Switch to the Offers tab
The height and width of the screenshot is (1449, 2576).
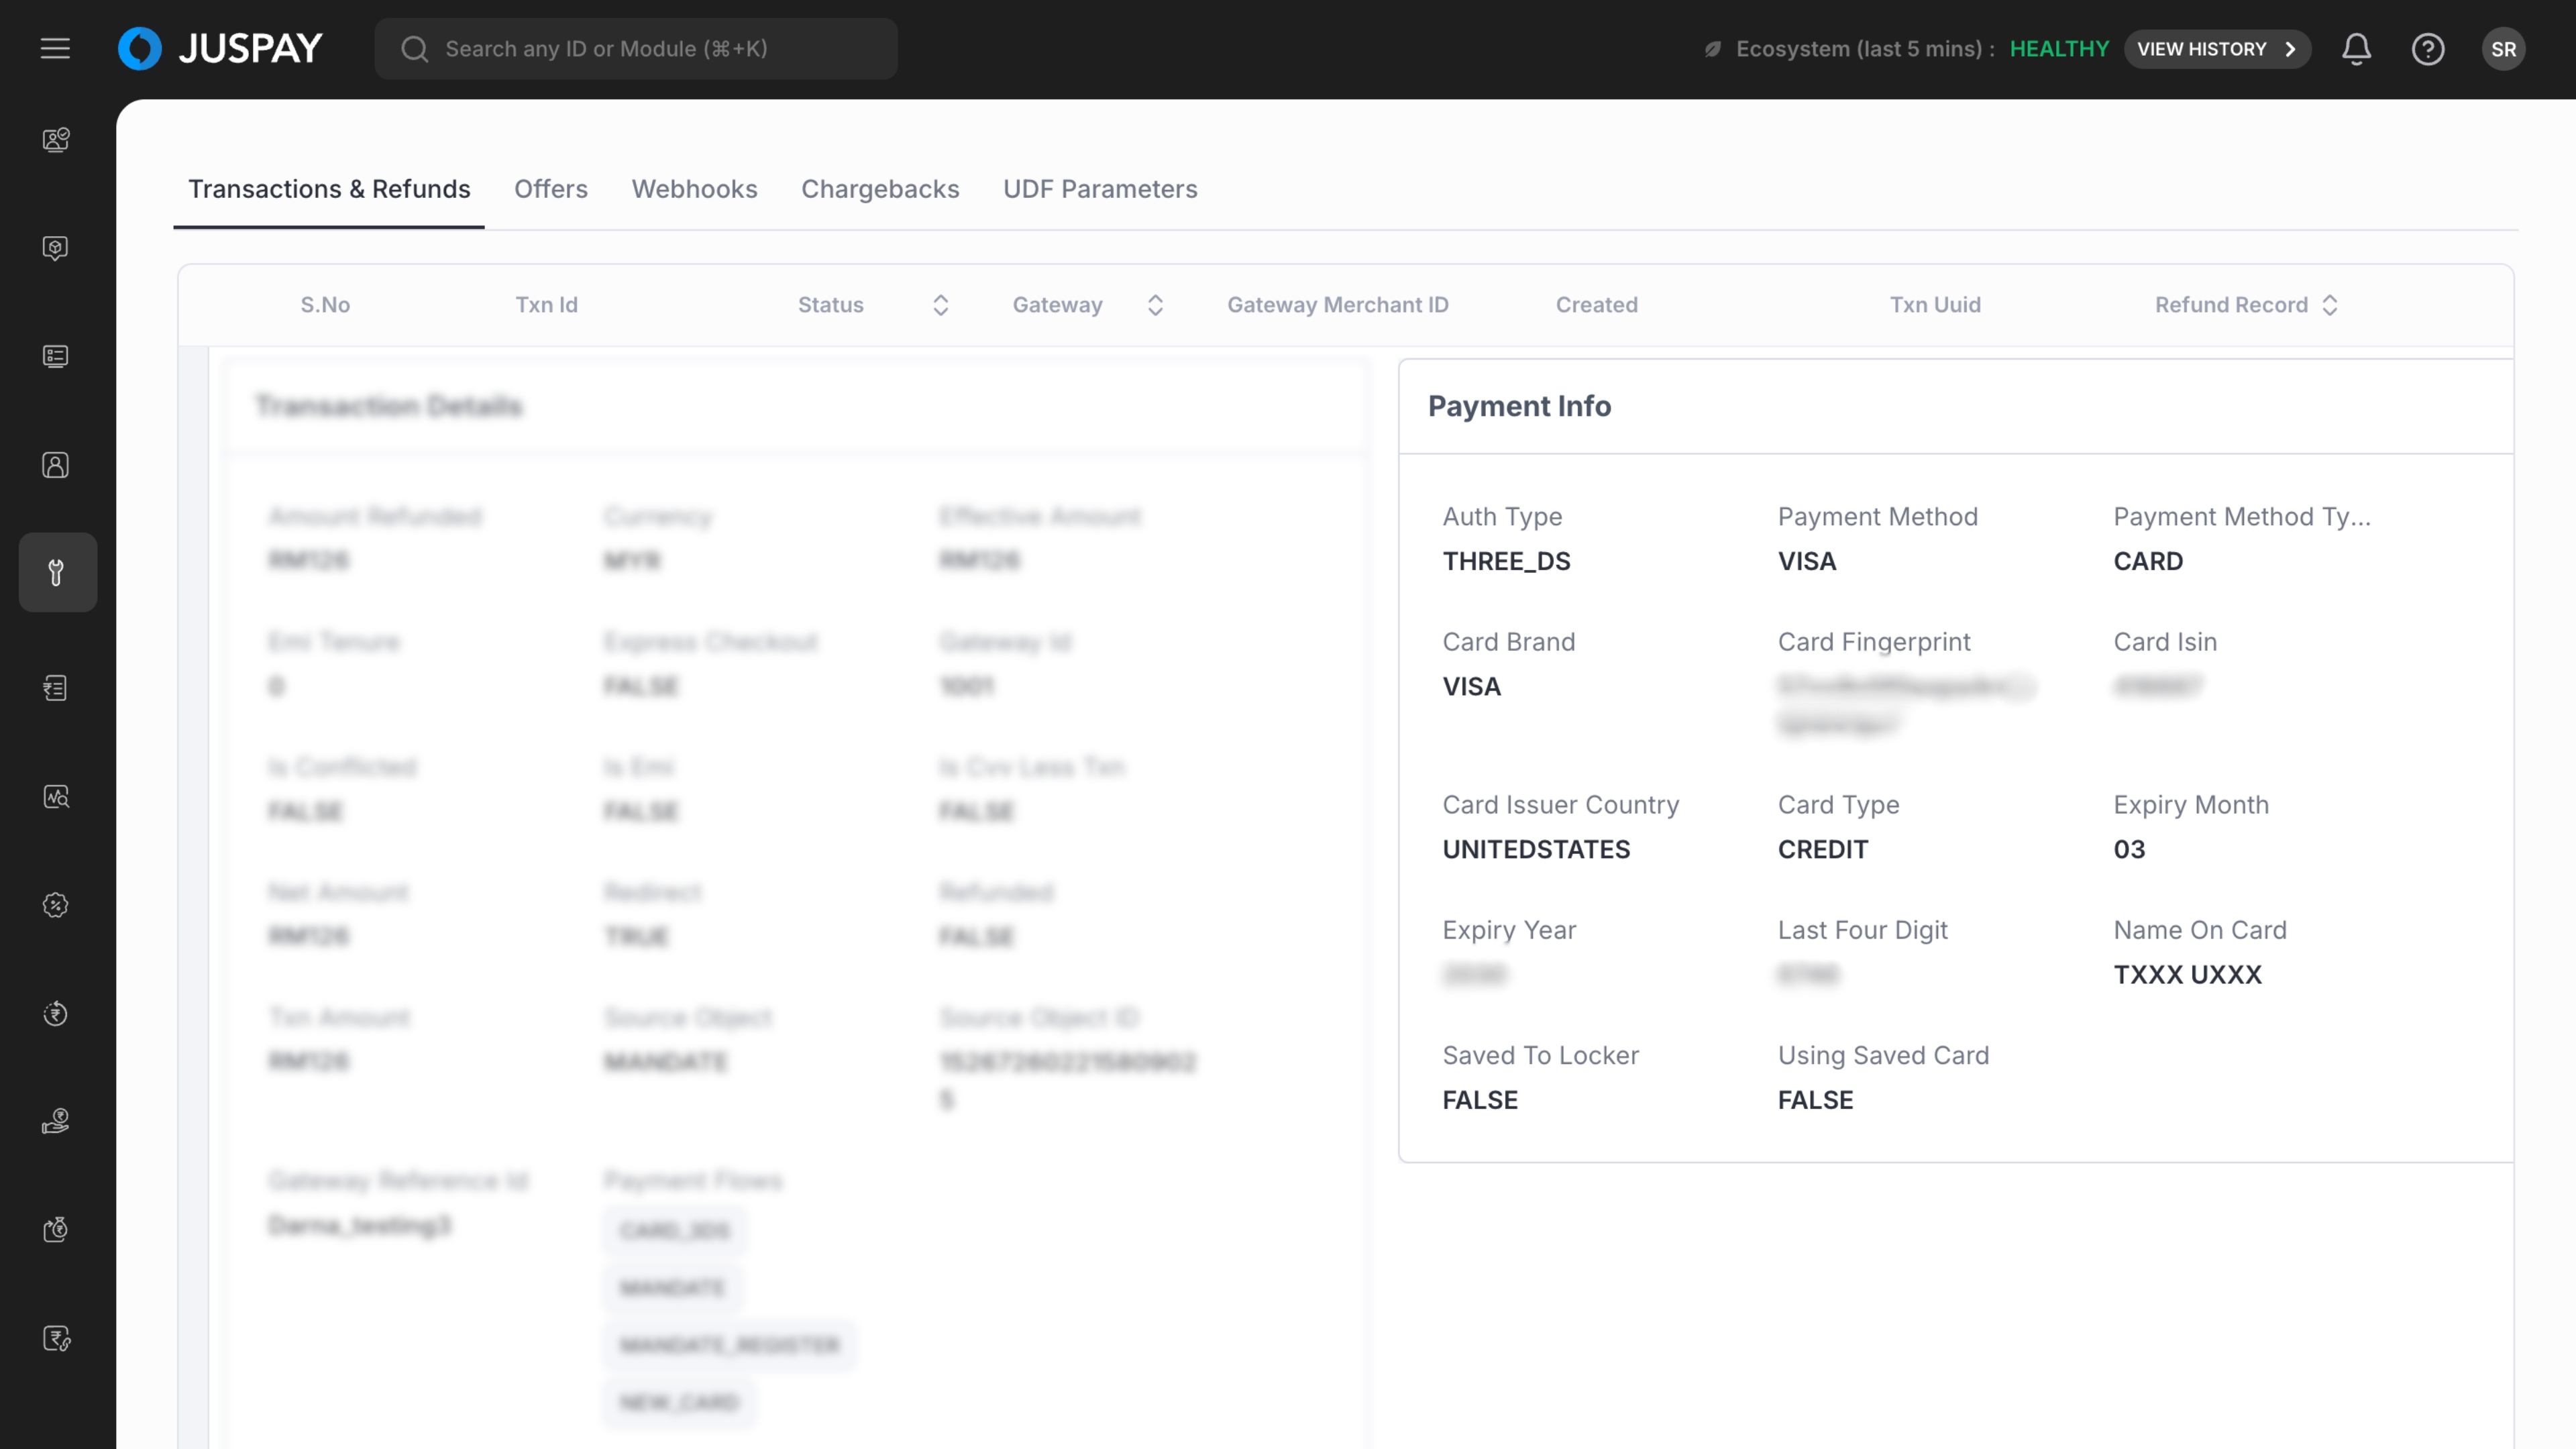pyautogui.click(x=551, y=189)
